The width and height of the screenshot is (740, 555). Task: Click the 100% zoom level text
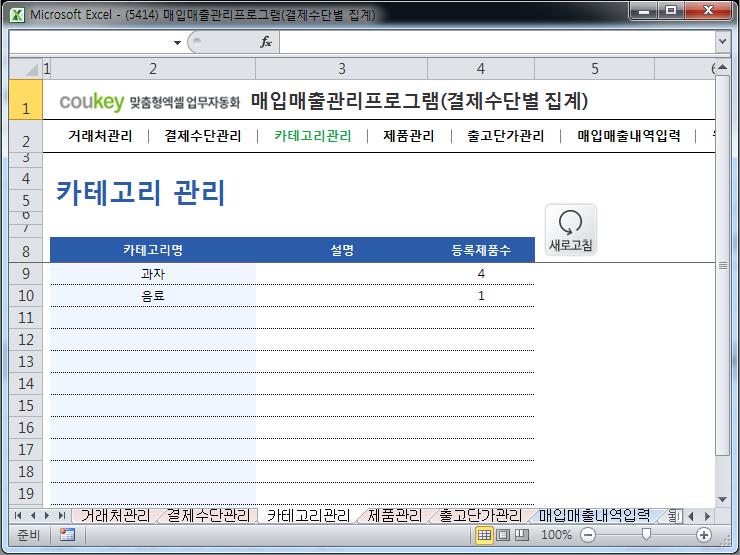point(556,535)
